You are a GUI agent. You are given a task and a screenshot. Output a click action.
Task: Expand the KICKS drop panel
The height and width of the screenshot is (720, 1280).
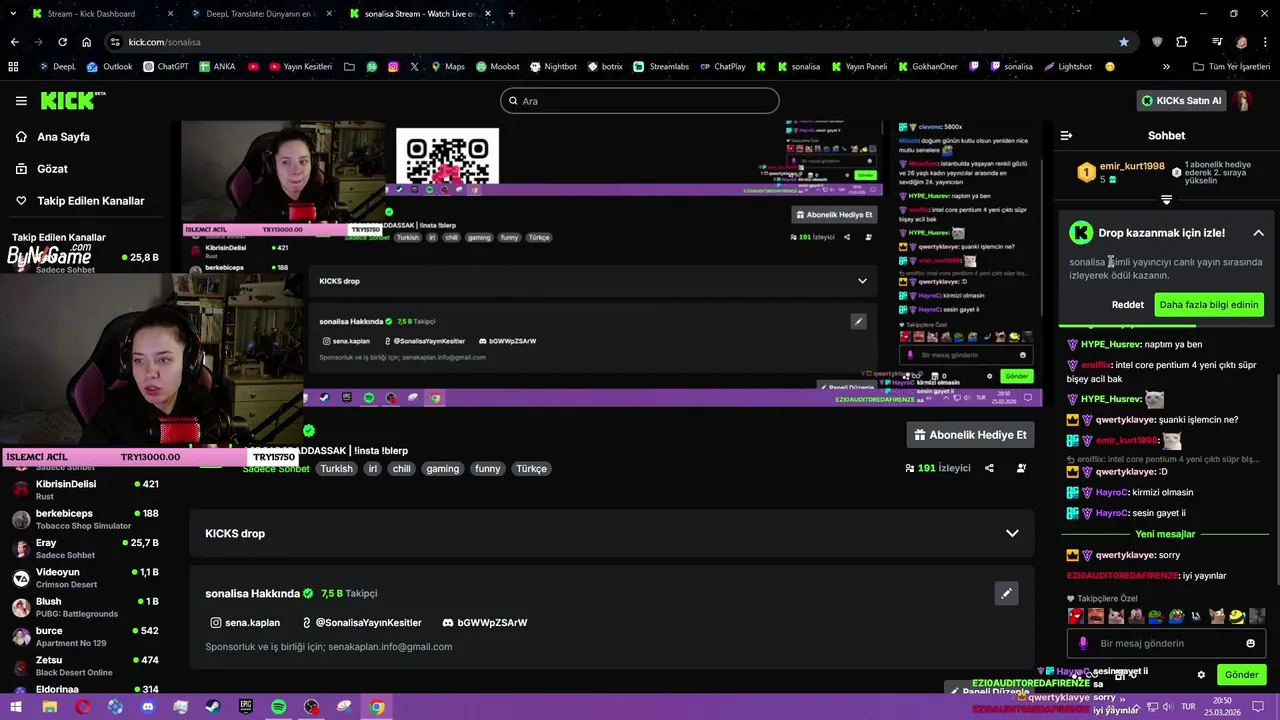[x=1012, y=533]
